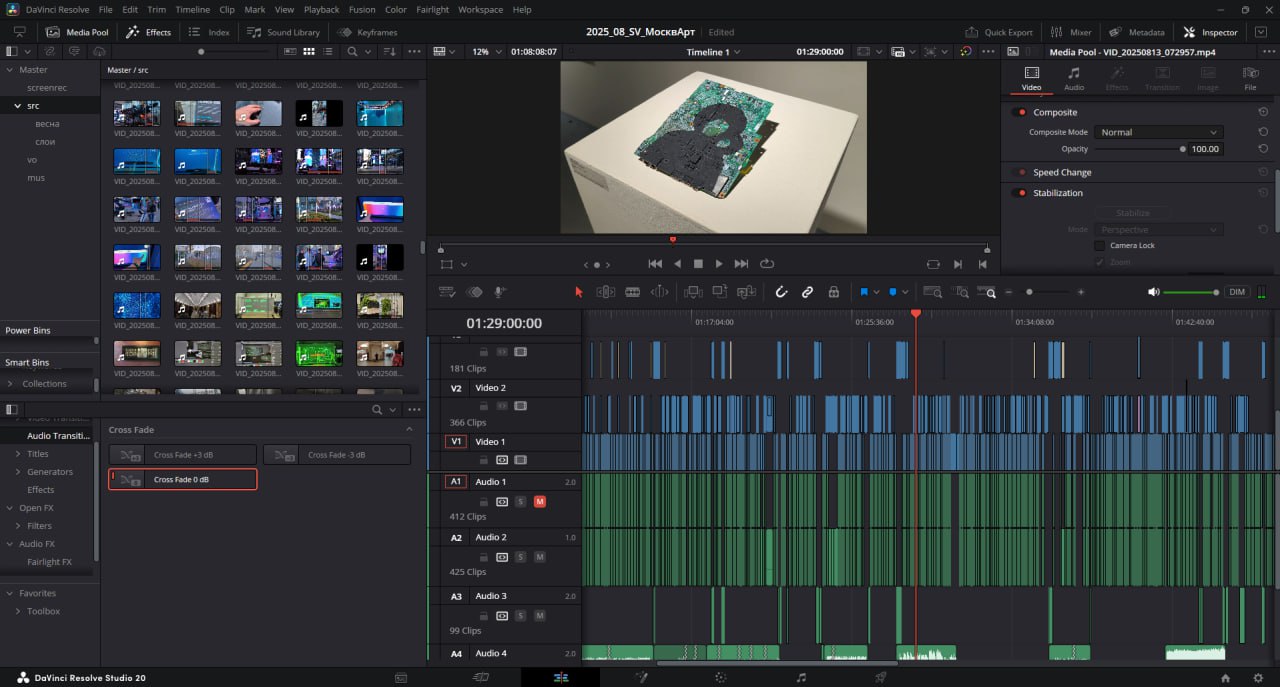
Task: Solo the Audio 2 track
Action: coord(520,557)
